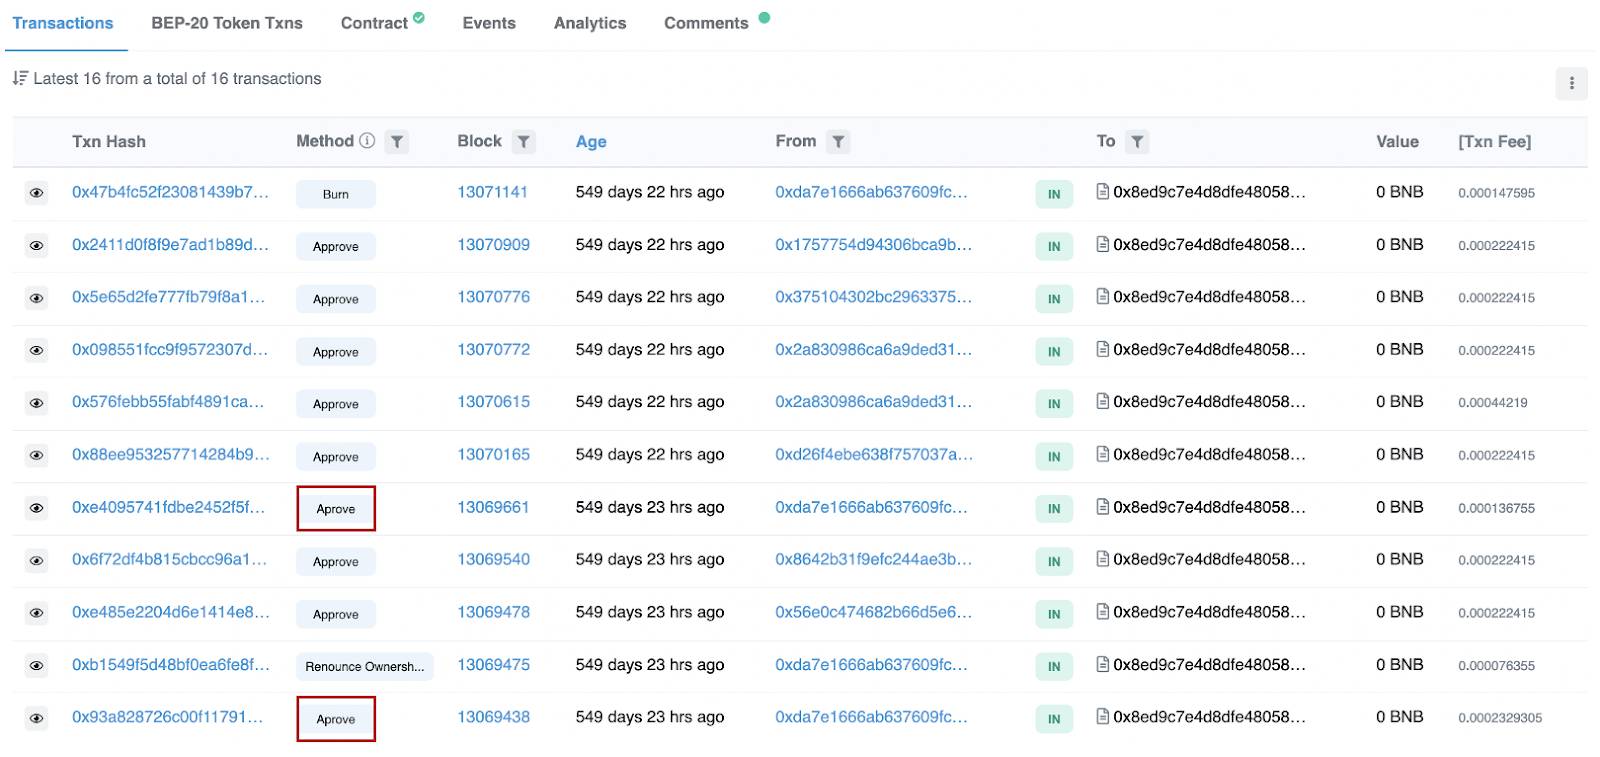Click recipient address in block 13069540 row
The image size is (1600, 757).
[x=1209, y=559]
